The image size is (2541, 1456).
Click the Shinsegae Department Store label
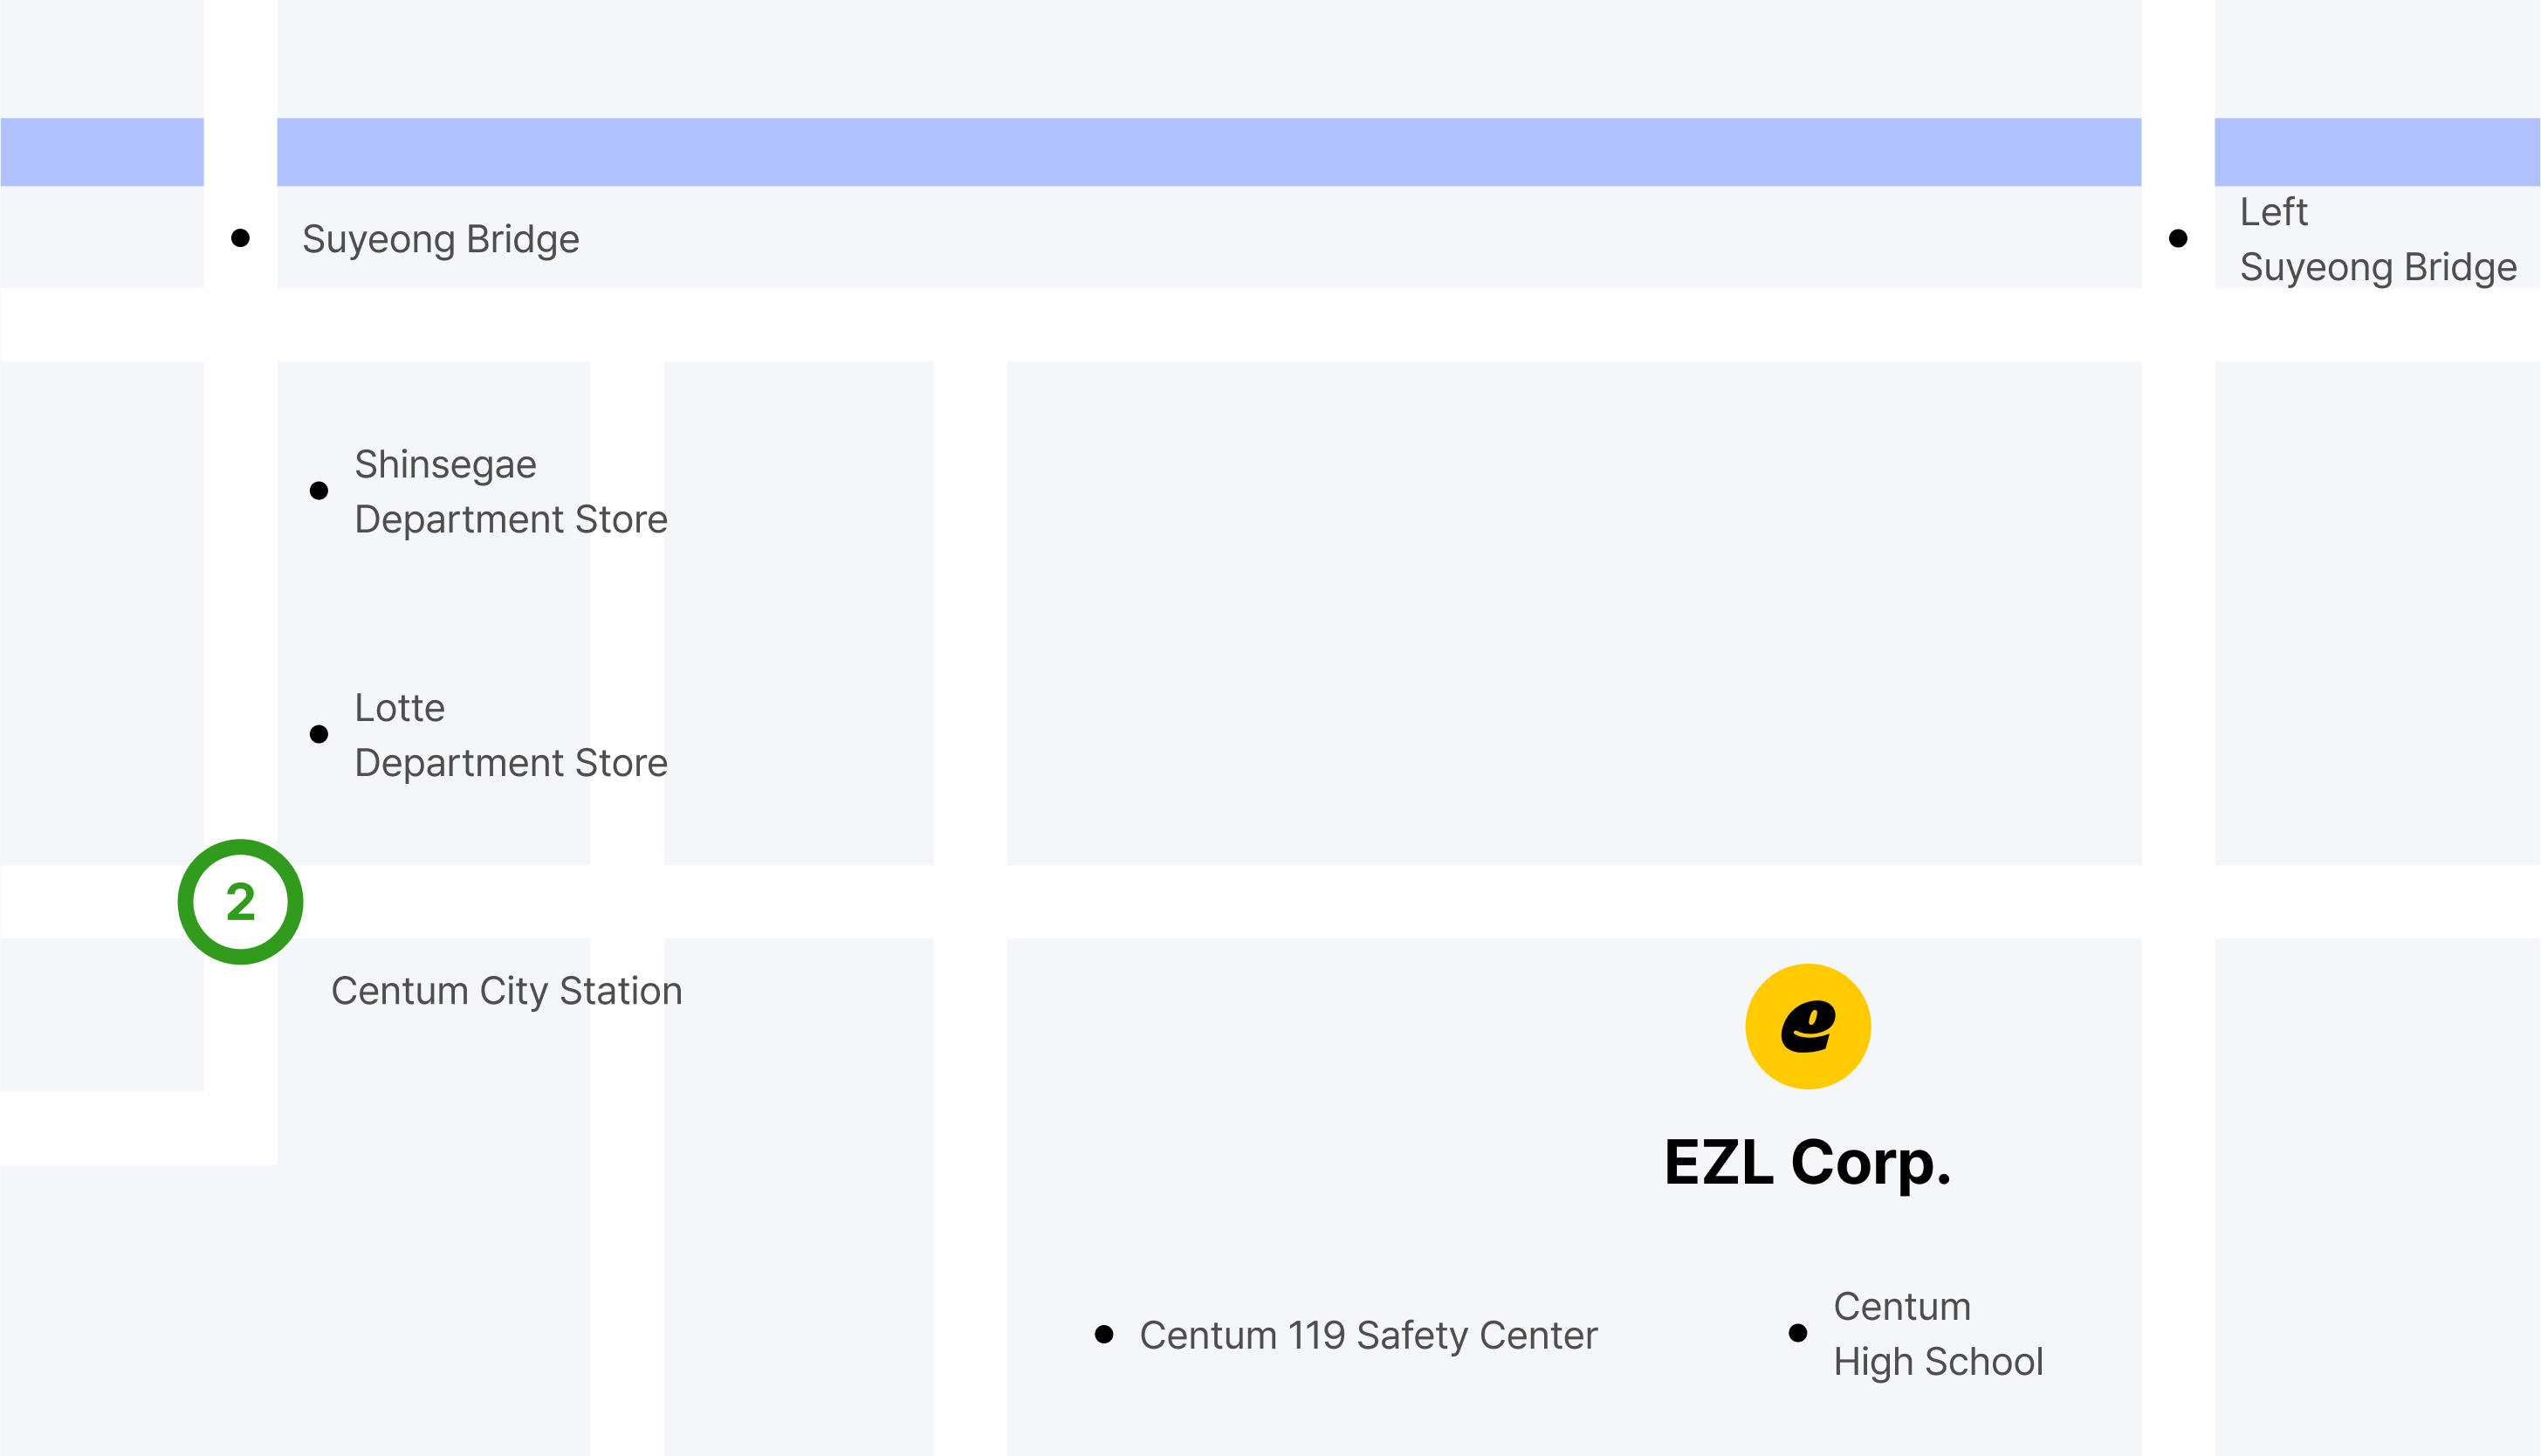tap(510, 492)
